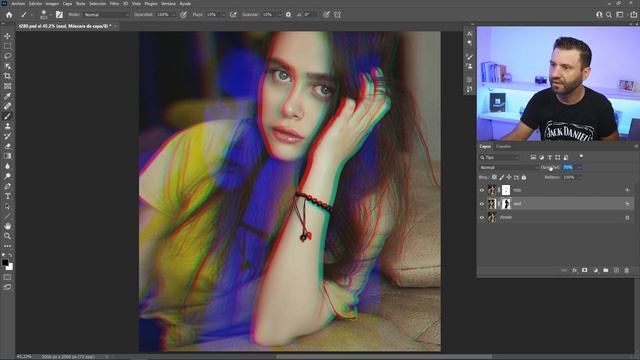Delete layer with trash icon
This screenshot has width=640, height=360.
click(x=627, y=270)
